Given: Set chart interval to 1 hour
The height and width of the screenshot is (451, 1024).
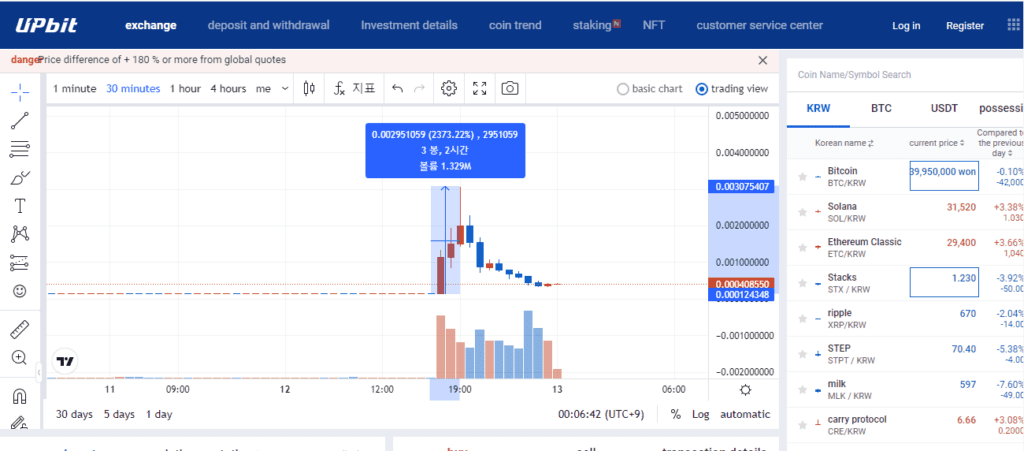Looking at the screenshot, I should pos(185,89).
